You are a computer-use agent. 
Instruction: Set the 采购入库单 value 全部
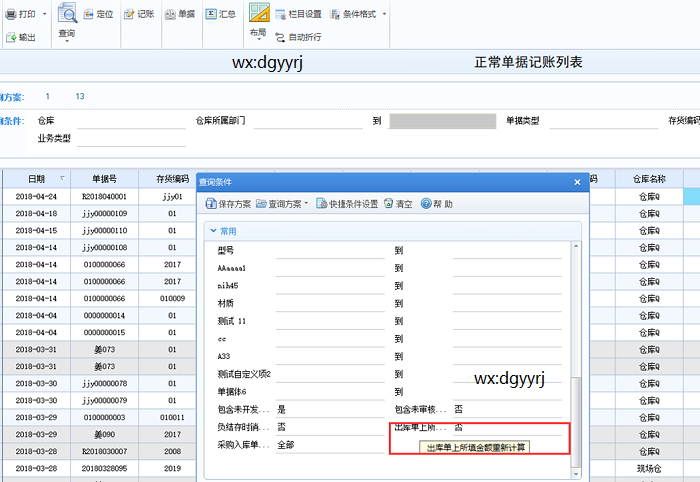(x=330, y=445)
